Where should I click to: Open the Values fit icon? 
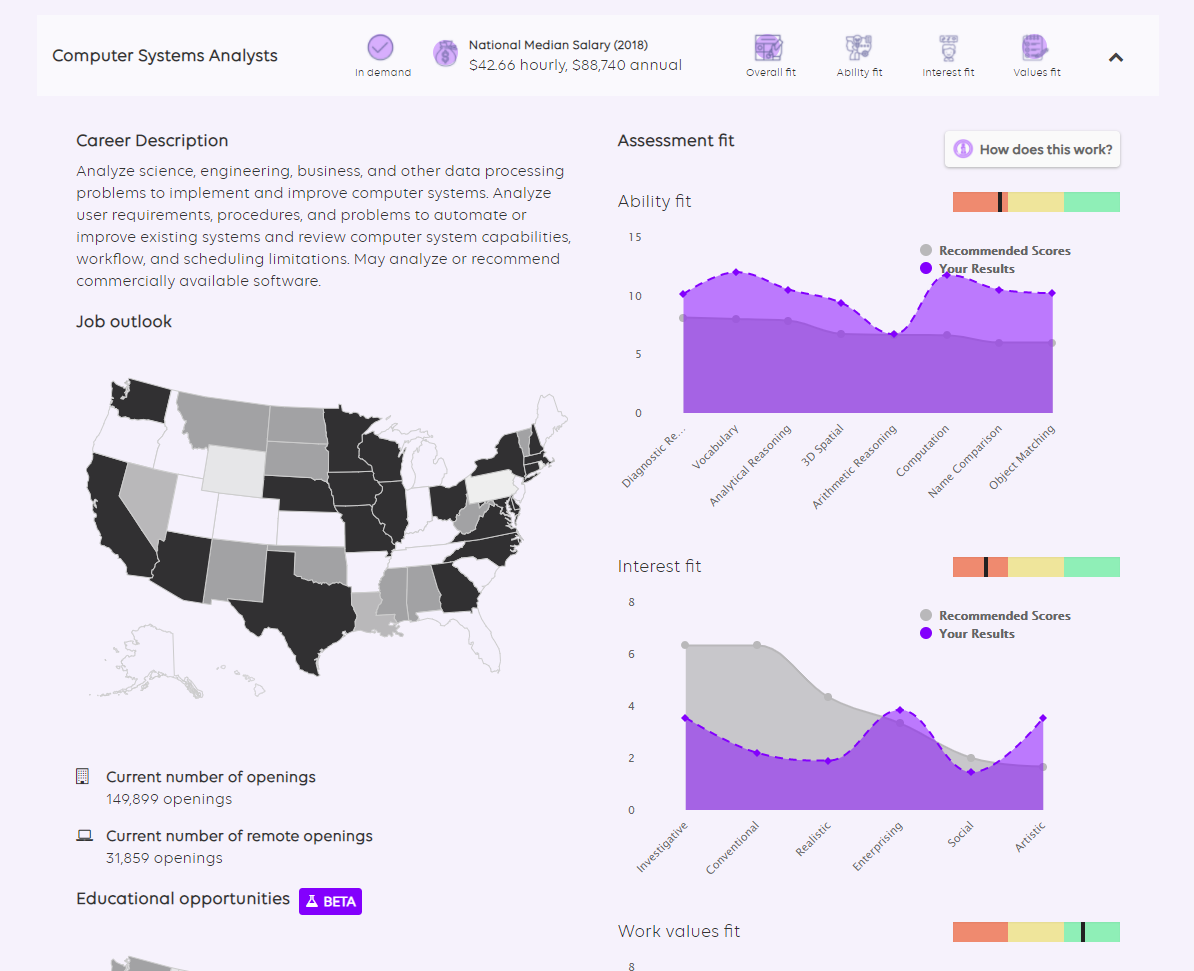[1035, 47]
